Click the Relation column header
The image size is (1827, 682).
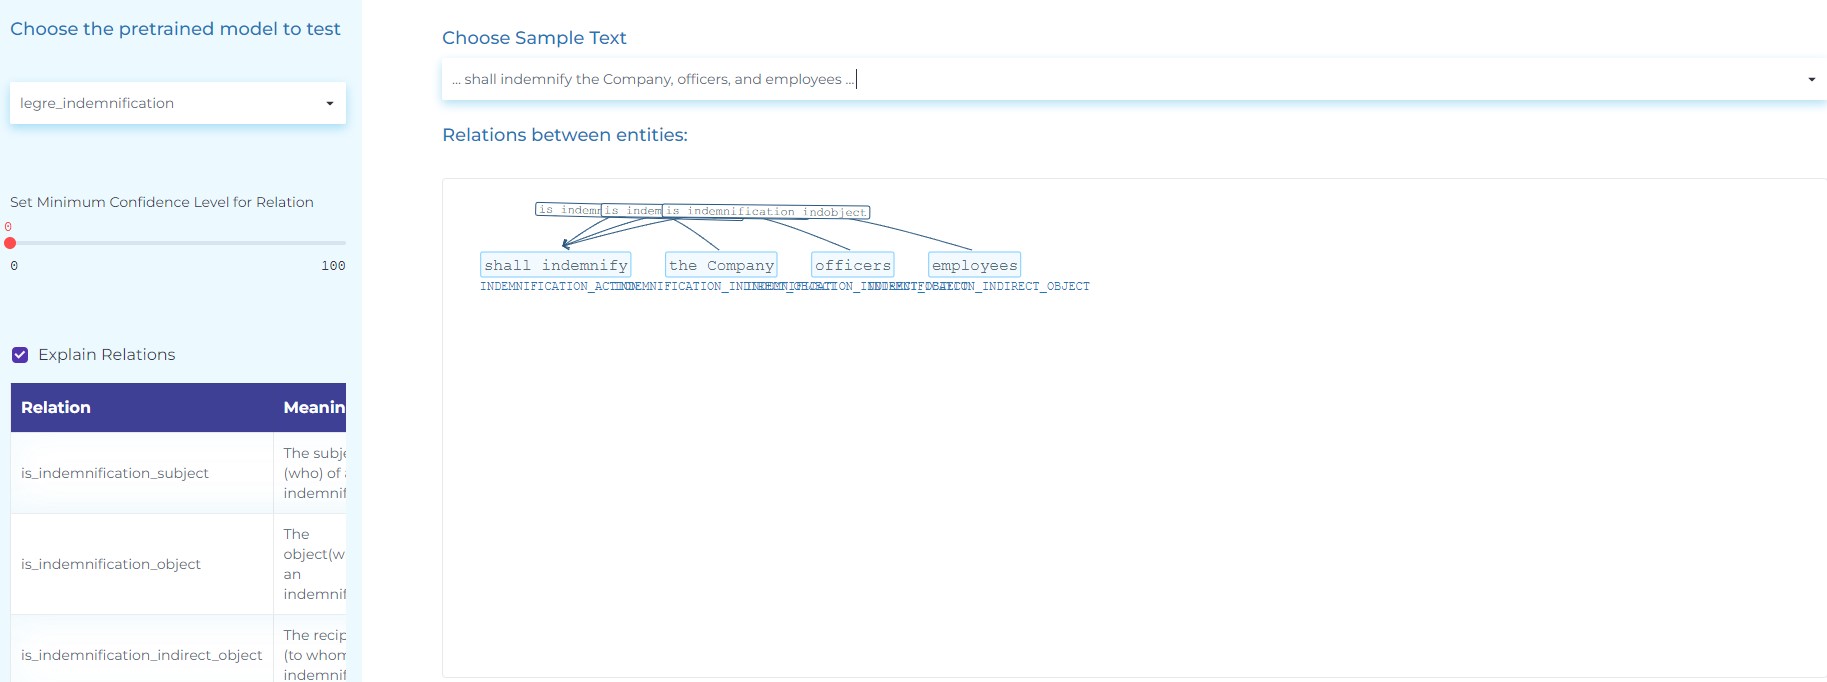tap(142, 408)
